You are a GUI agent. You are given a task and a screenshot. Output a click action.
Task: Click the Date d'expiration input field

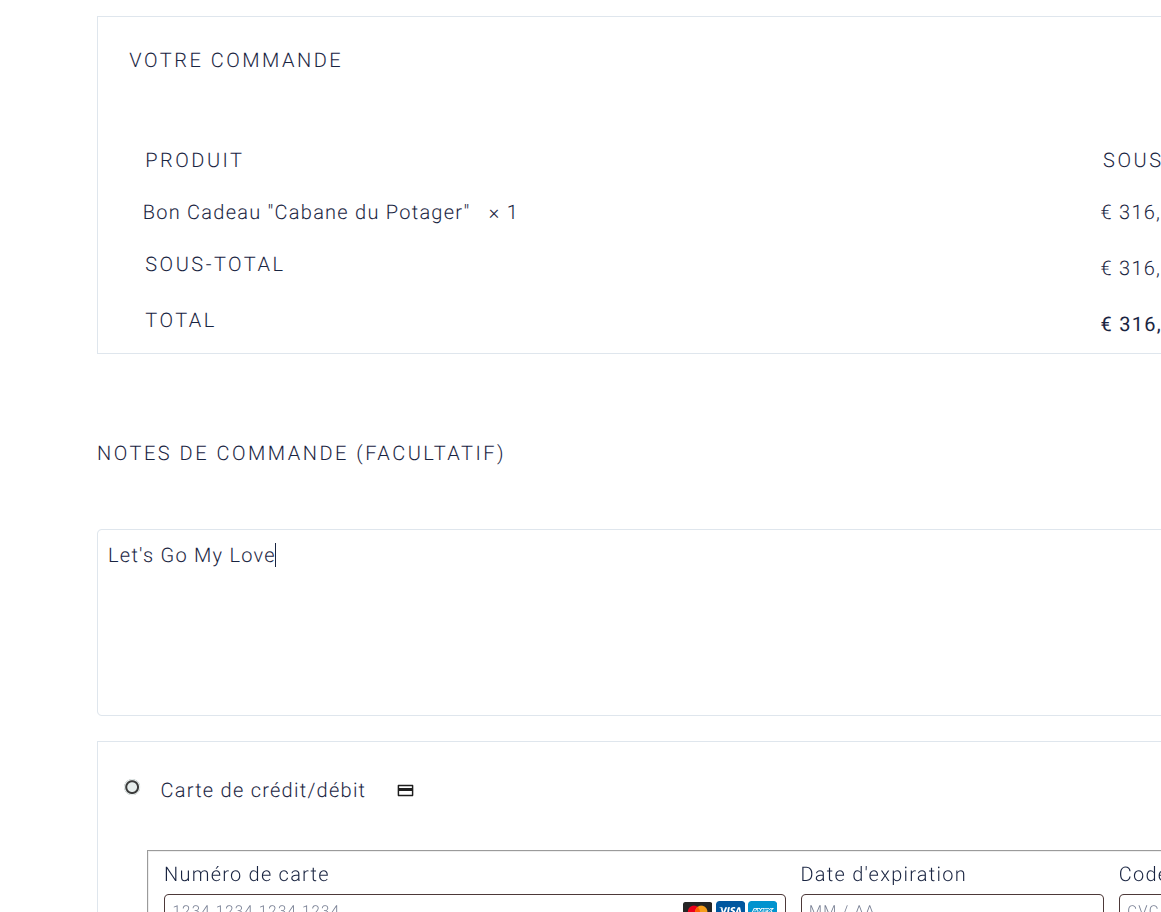point(950,906)
